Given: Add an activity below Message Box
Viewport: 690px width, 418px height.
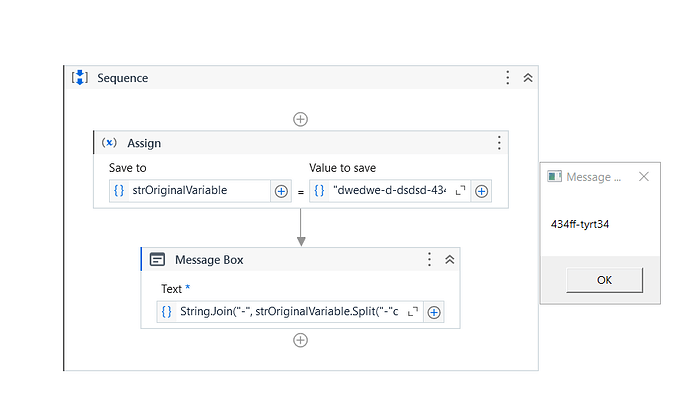Looking at the screenshot, I should point(300,340).
